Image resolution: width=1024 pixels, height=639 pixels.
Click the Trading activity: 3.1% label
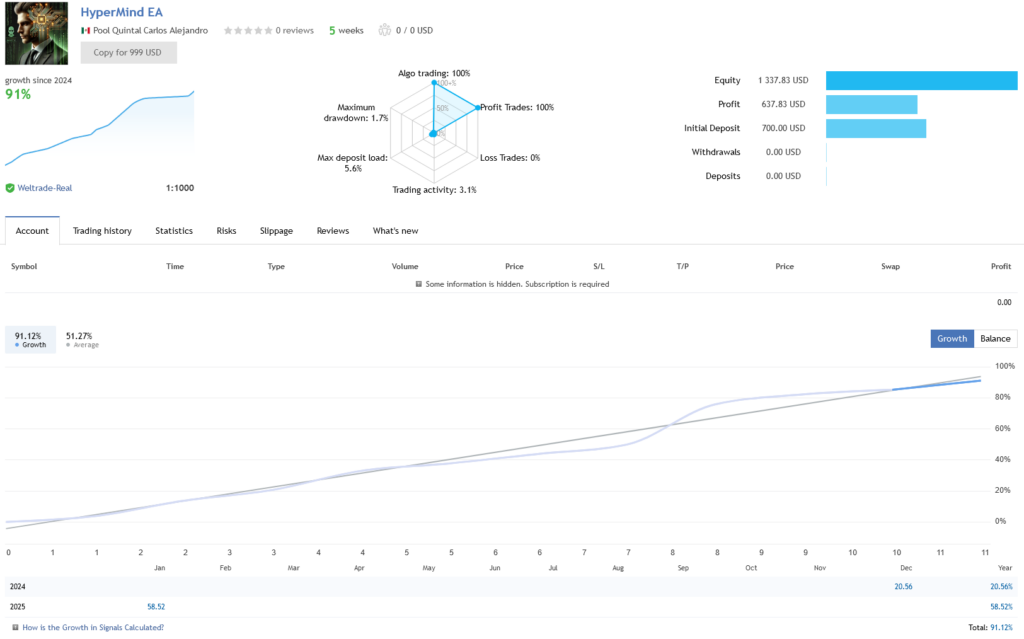[434, 190]
